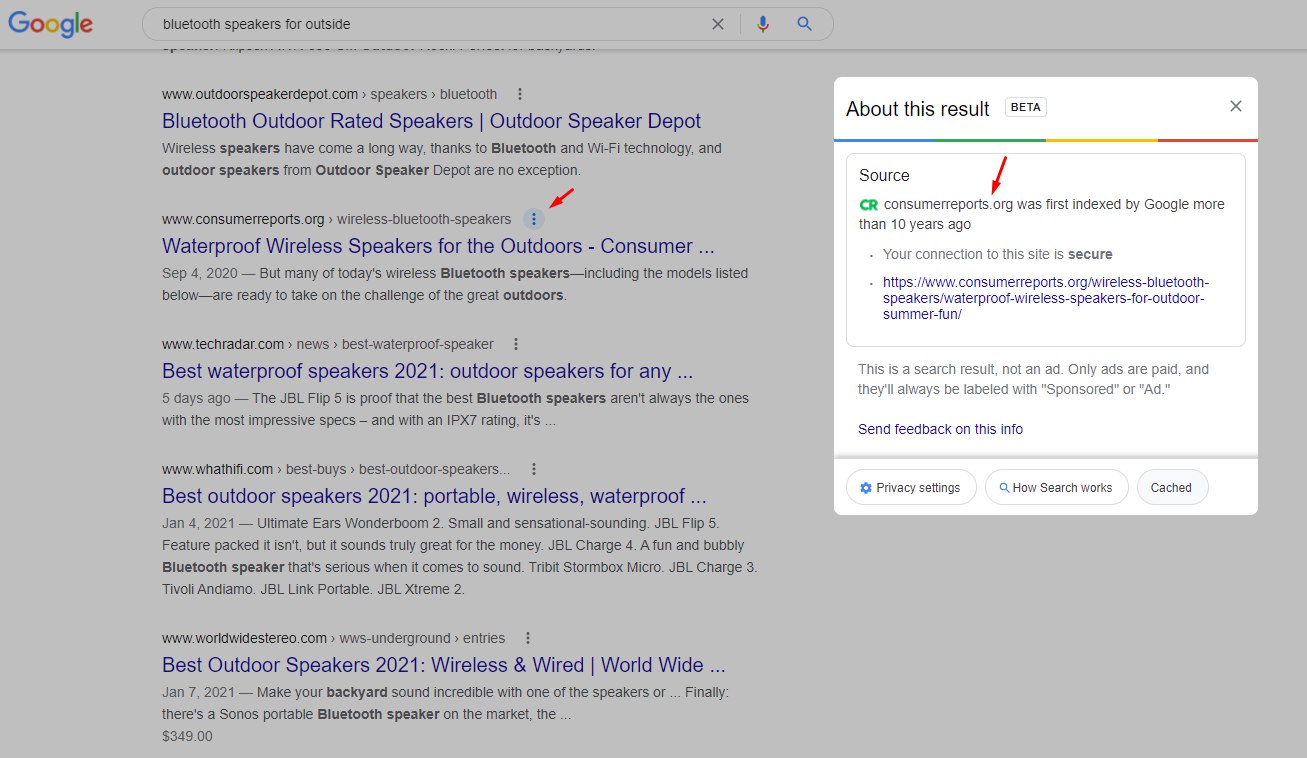
Task: Open Waterproof Wireless Speakers for the Outdoors result
Action: [x=438, y=246]
